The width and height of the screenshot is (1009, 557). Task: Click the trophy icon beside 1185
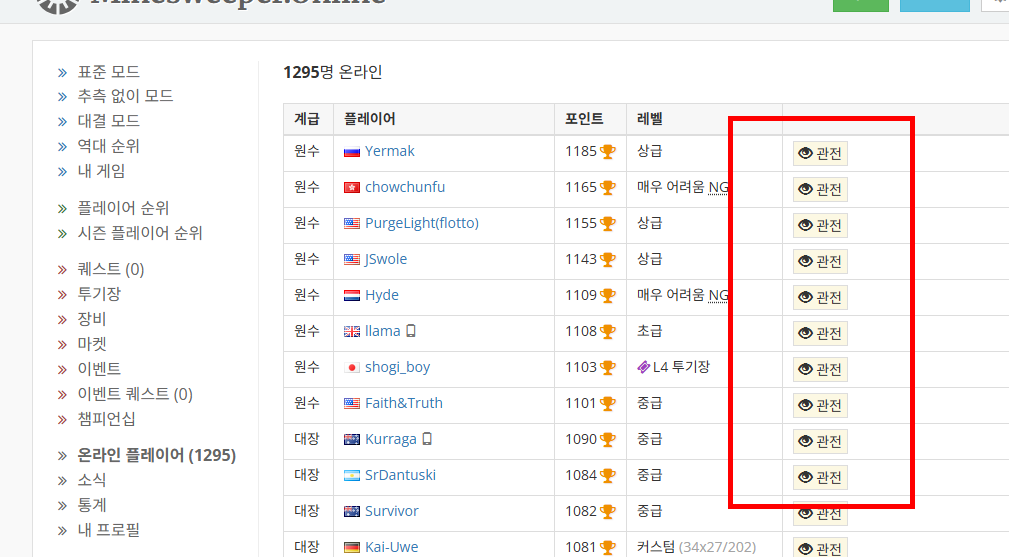(x=607, y=152)
